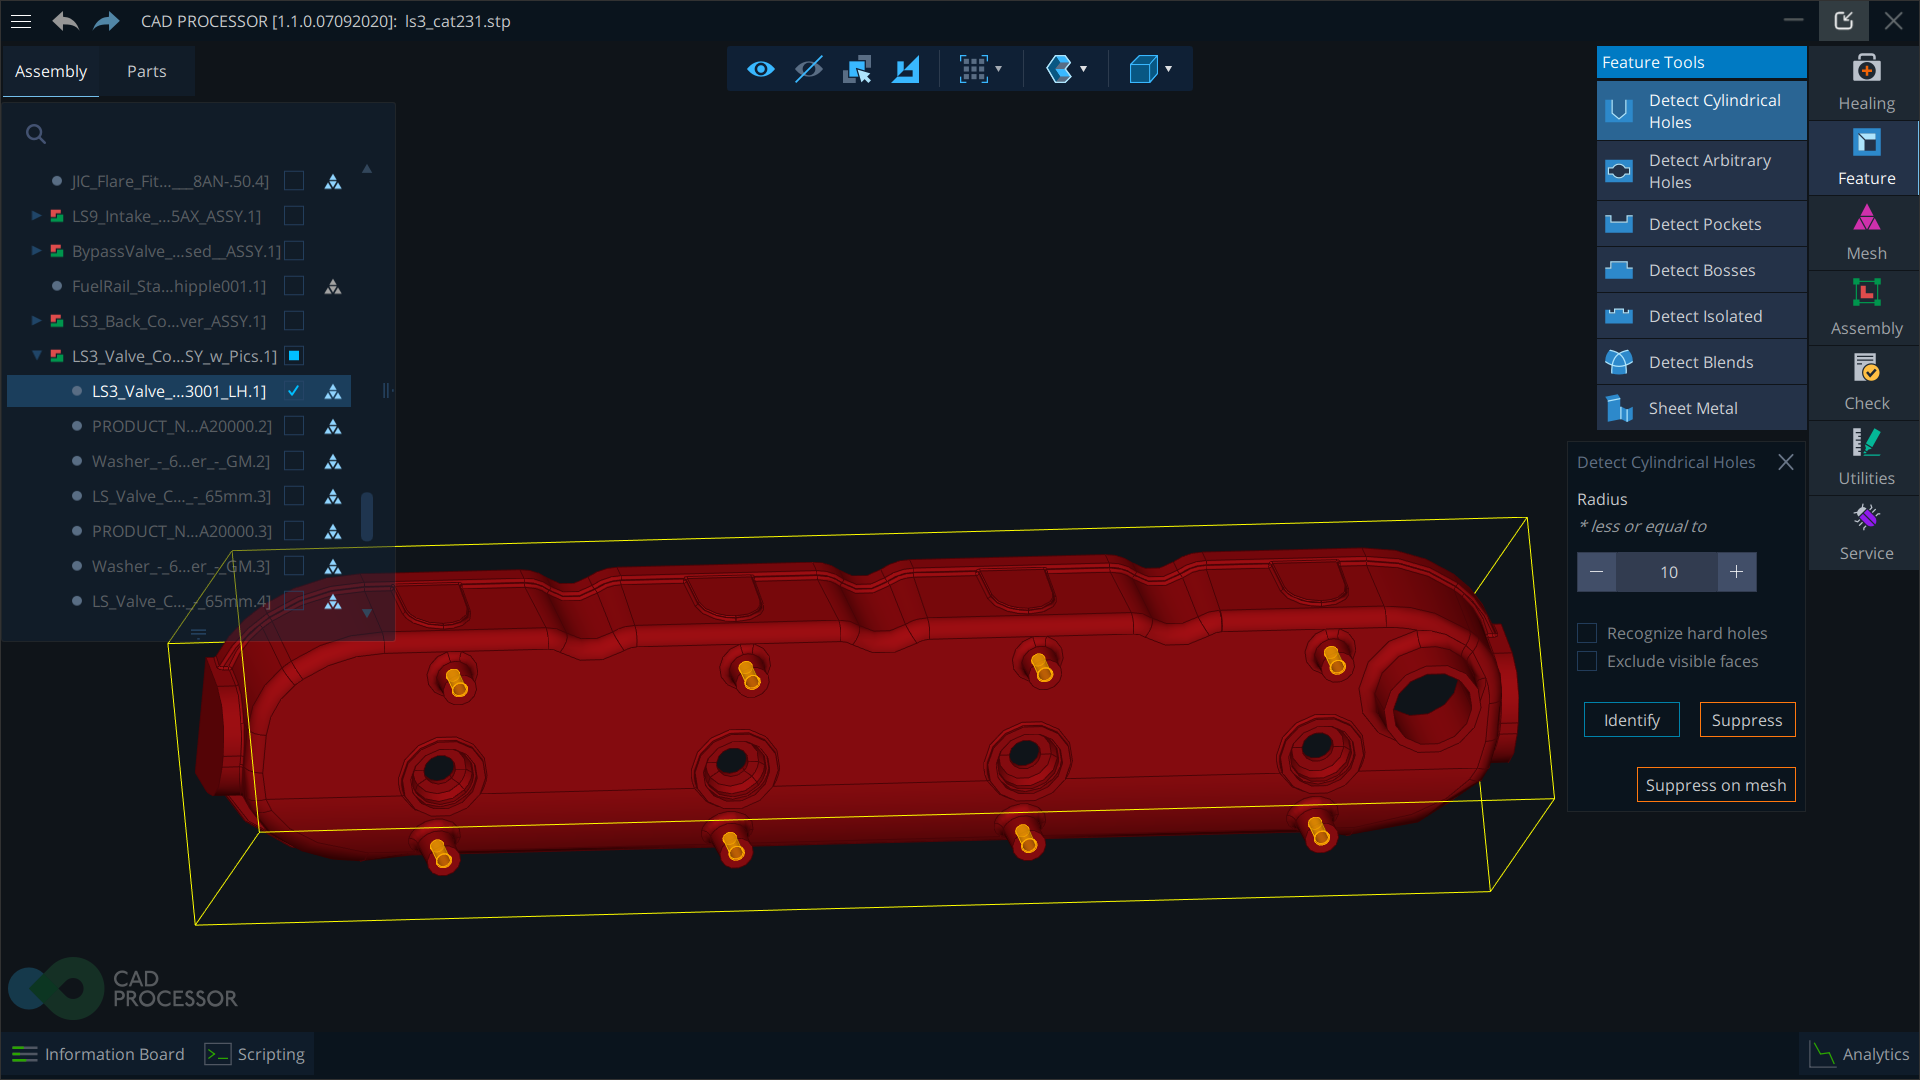Switch to the Parts tab
The image size is (1920, 1080).
[x=146, y=71]
